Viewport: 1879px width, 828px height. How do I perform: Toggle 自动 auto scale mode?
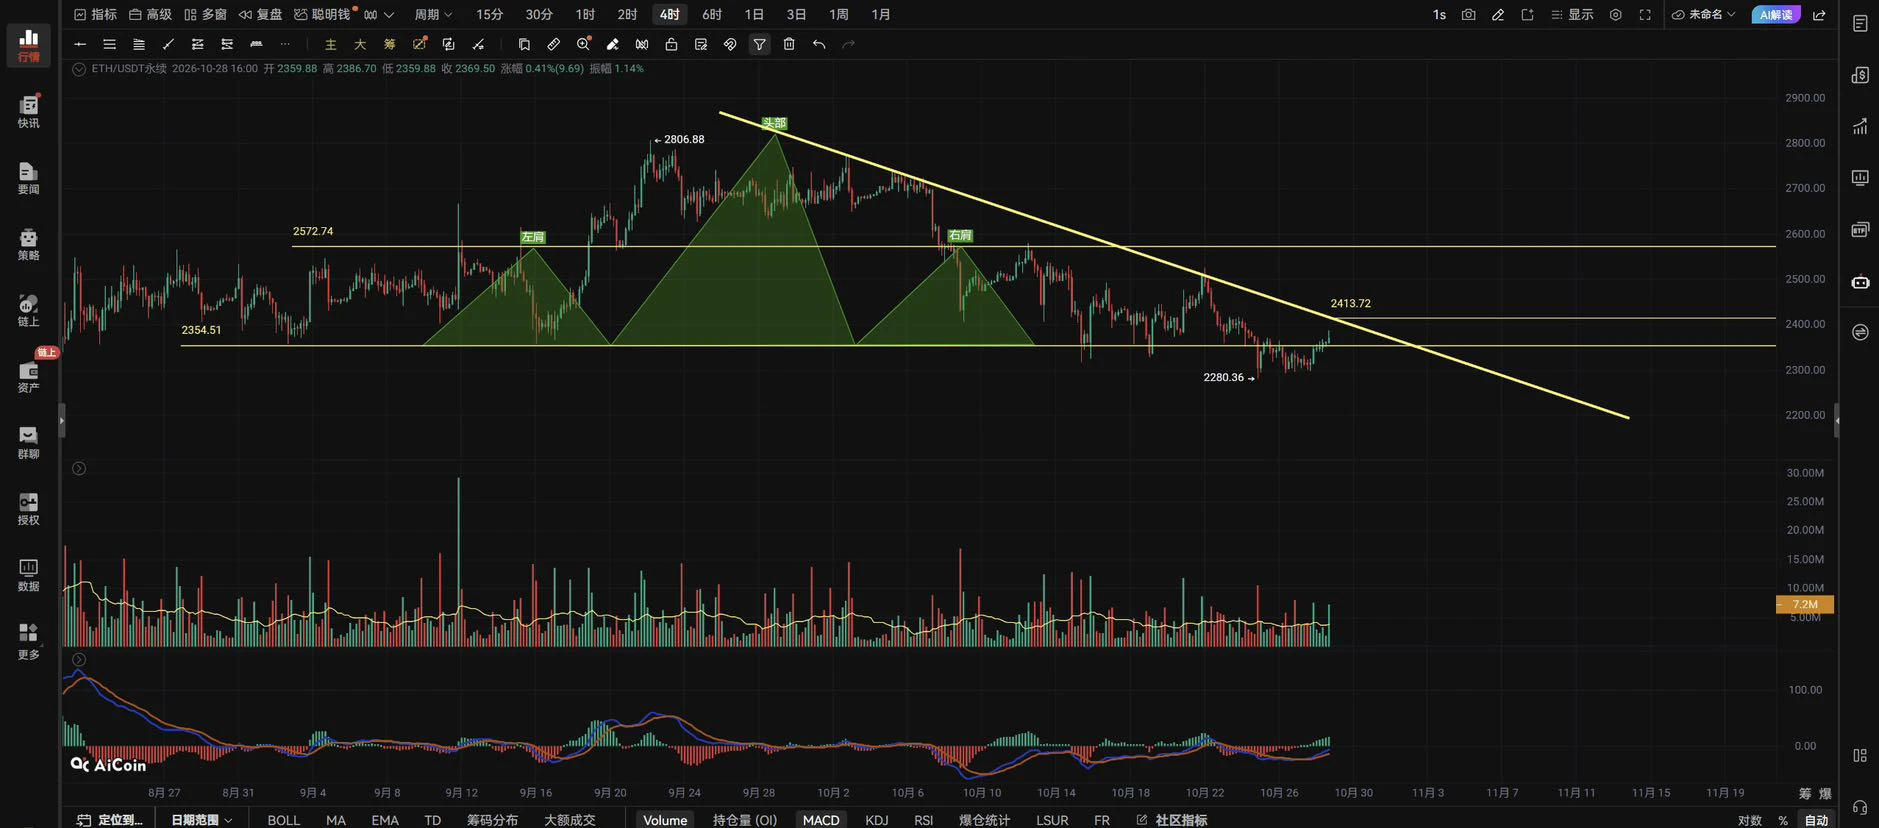(1816, 820)
